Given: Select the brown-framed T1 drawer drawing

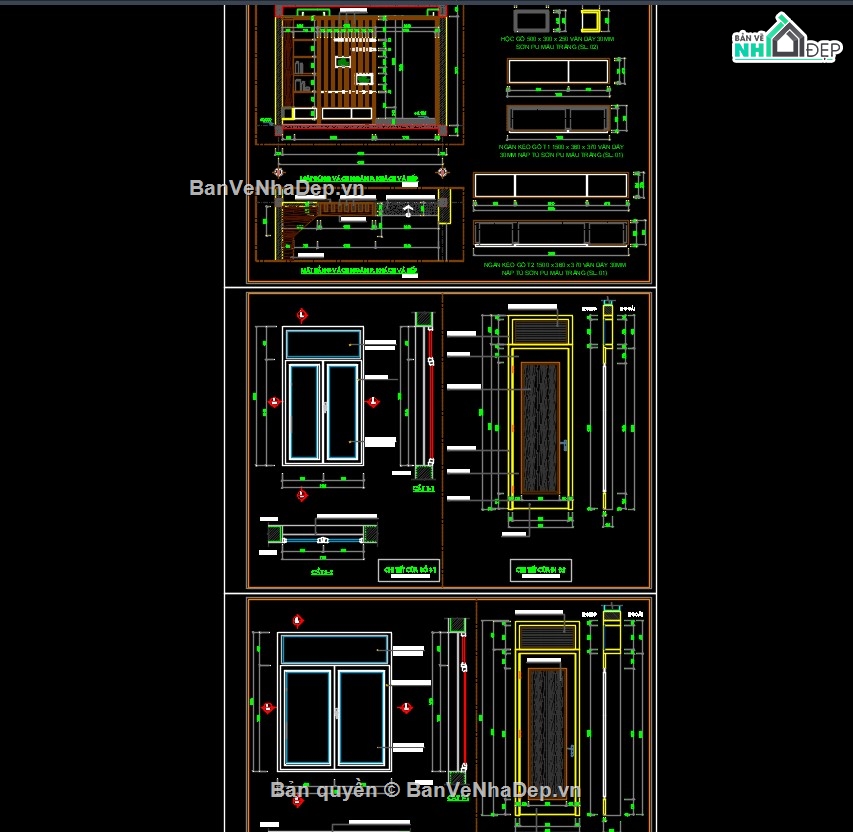Looking at the screenshot, I should [559, 119].
